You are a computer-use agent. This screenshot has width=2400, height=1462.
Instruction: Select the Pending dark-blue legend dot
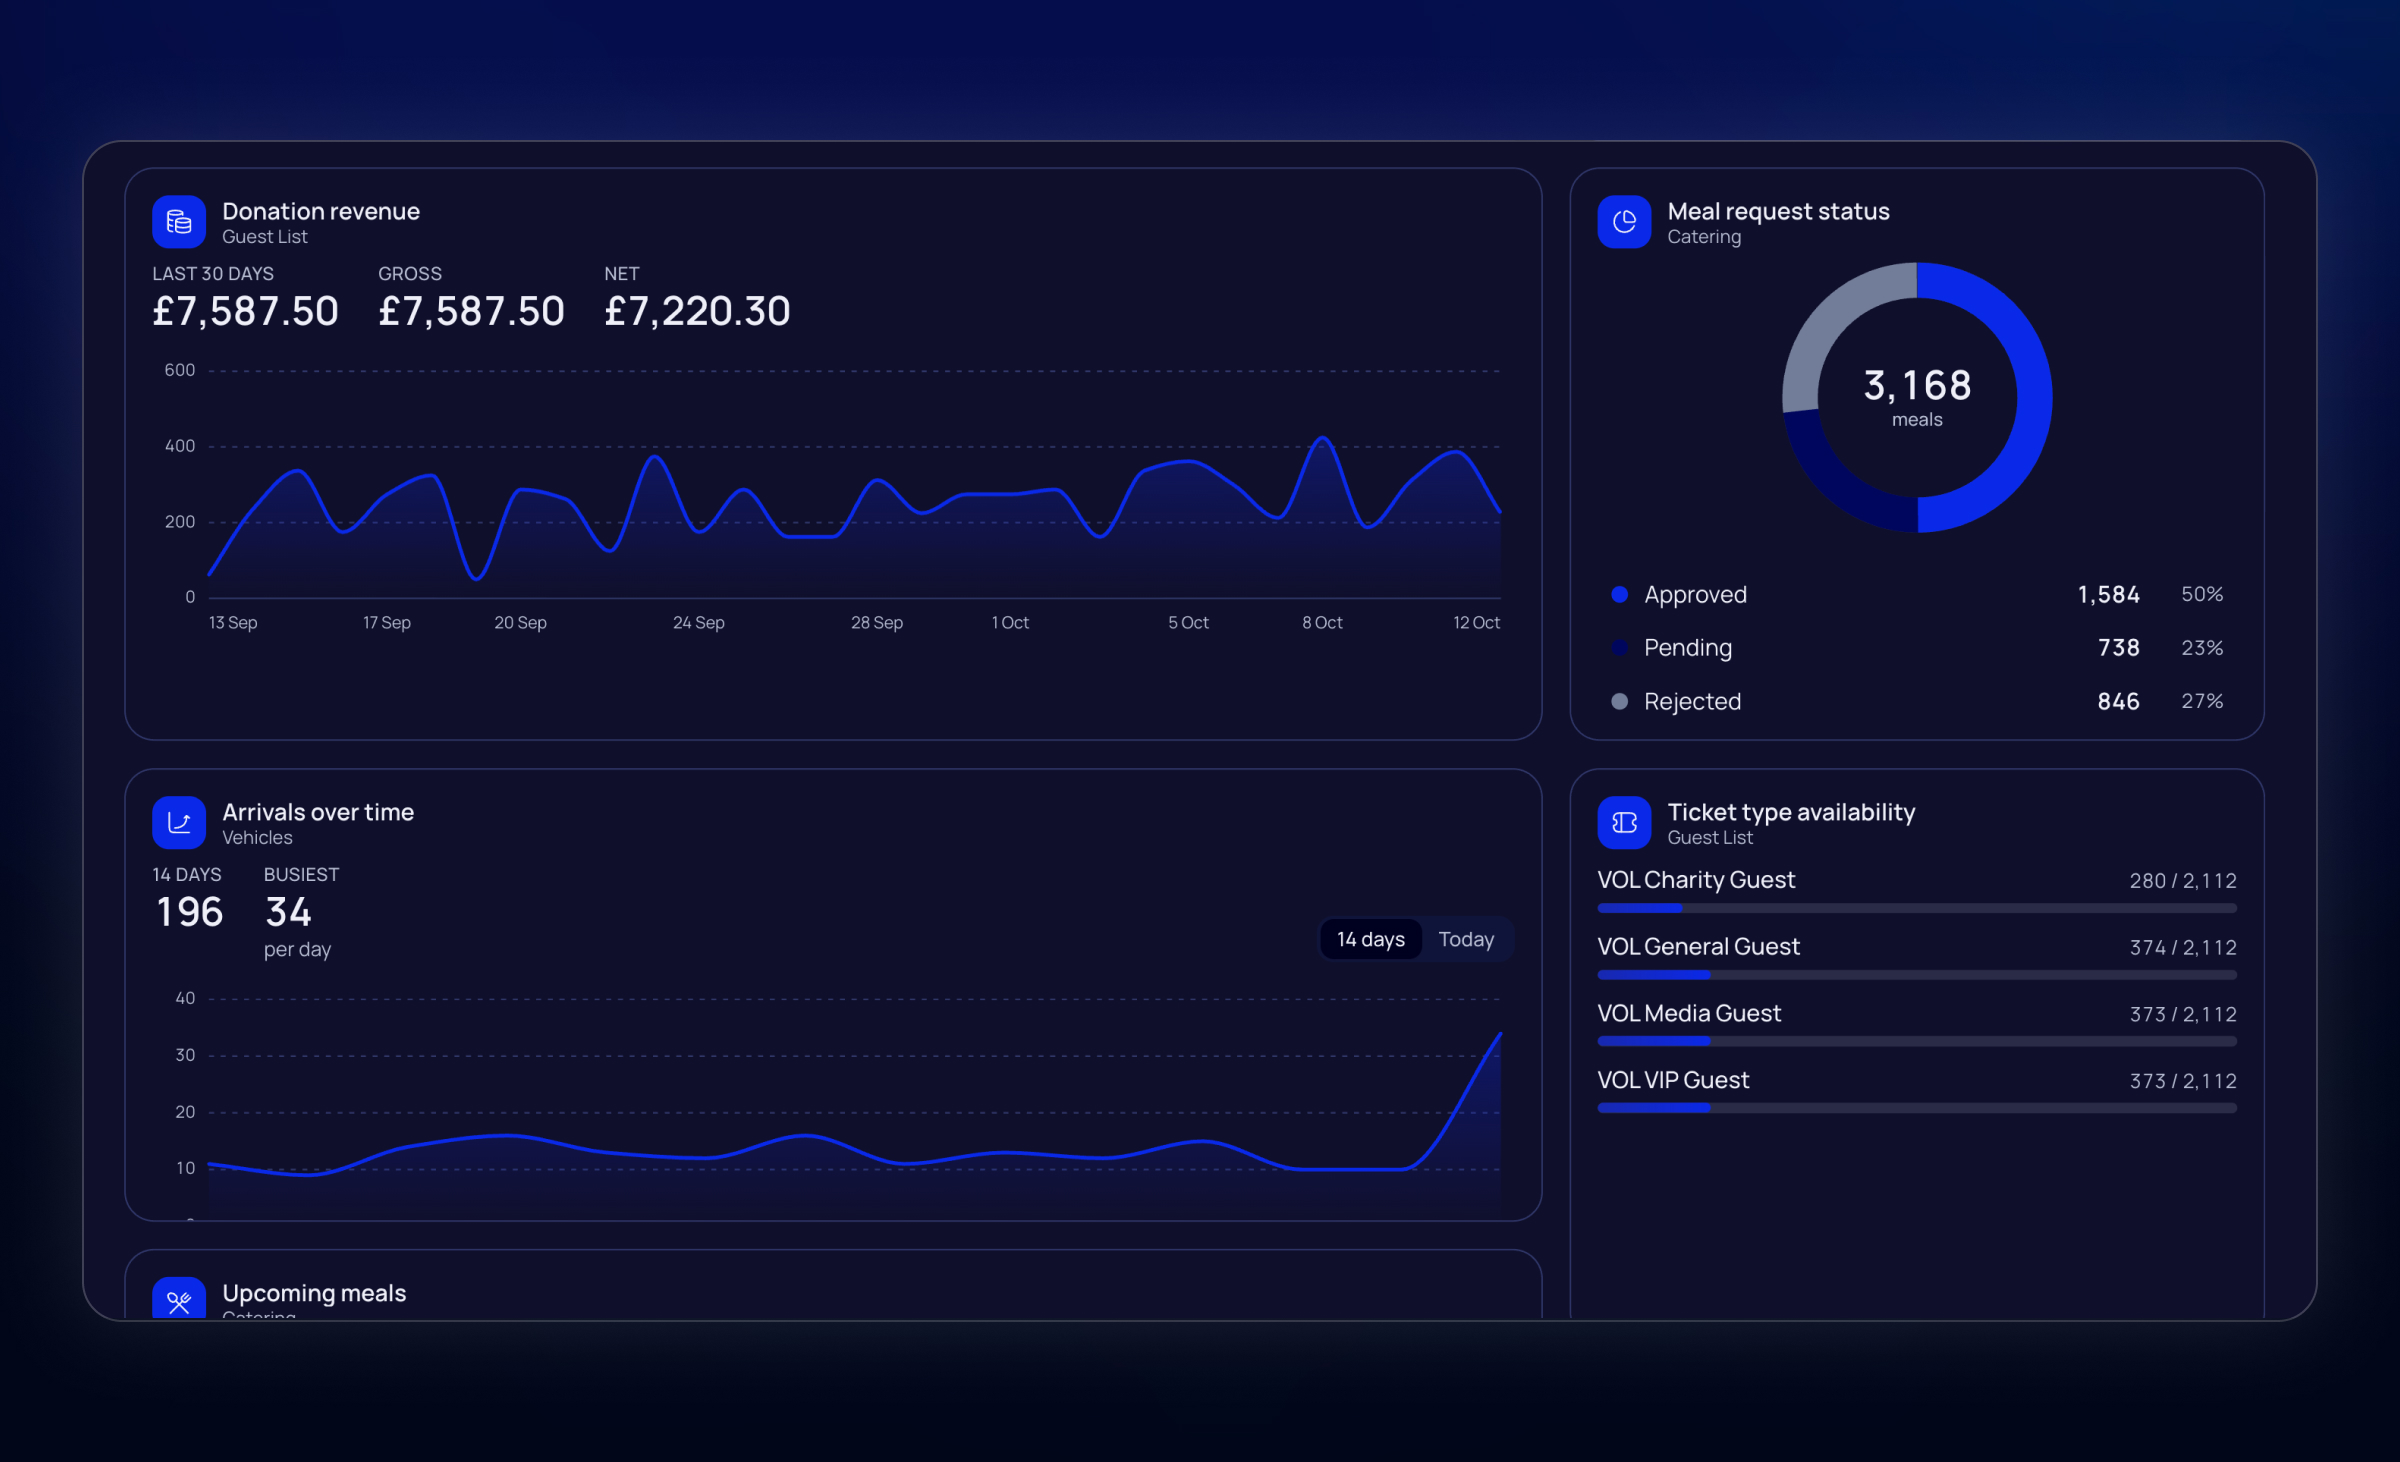pyautogui.click(x=1619, y=648)
